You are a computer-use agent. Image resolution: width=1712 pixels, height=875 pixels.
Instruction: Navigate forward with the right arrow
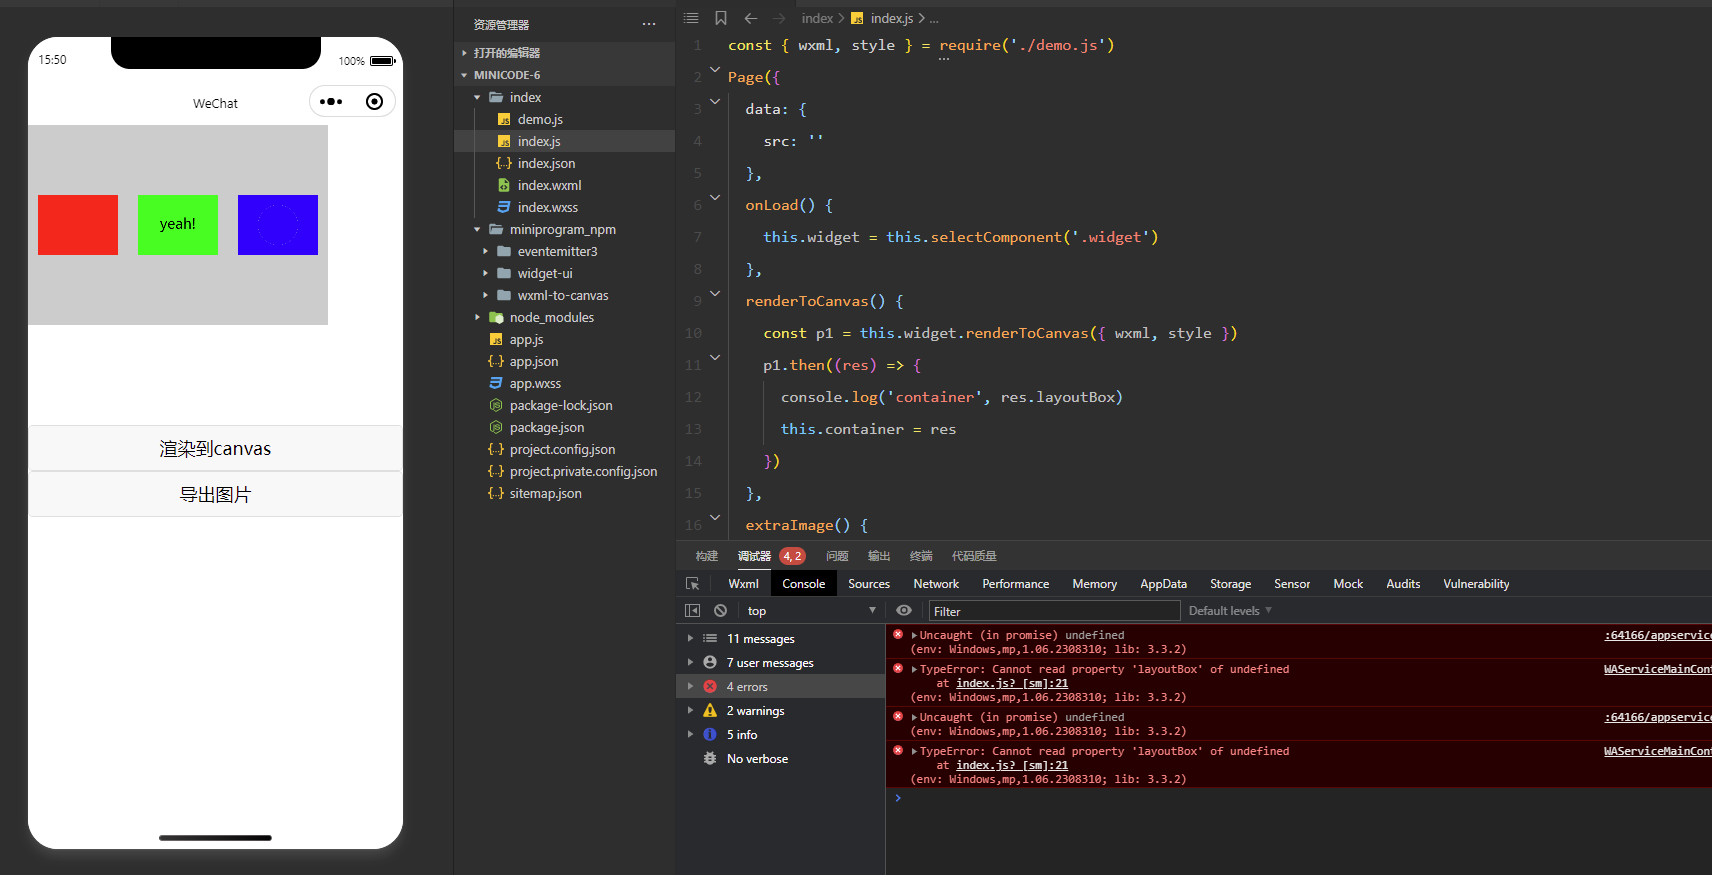[x=779, y=18]
